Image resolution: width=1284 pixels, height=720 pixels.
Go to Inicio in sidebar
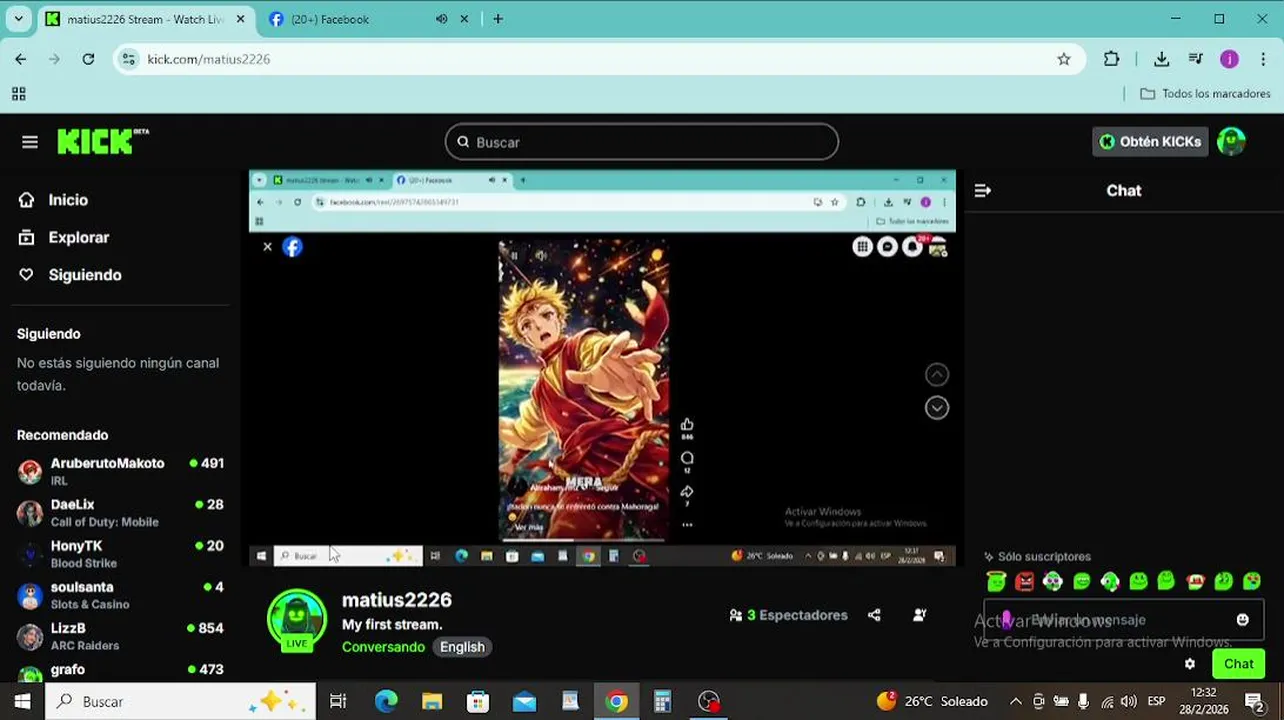[x=54, y=200]
